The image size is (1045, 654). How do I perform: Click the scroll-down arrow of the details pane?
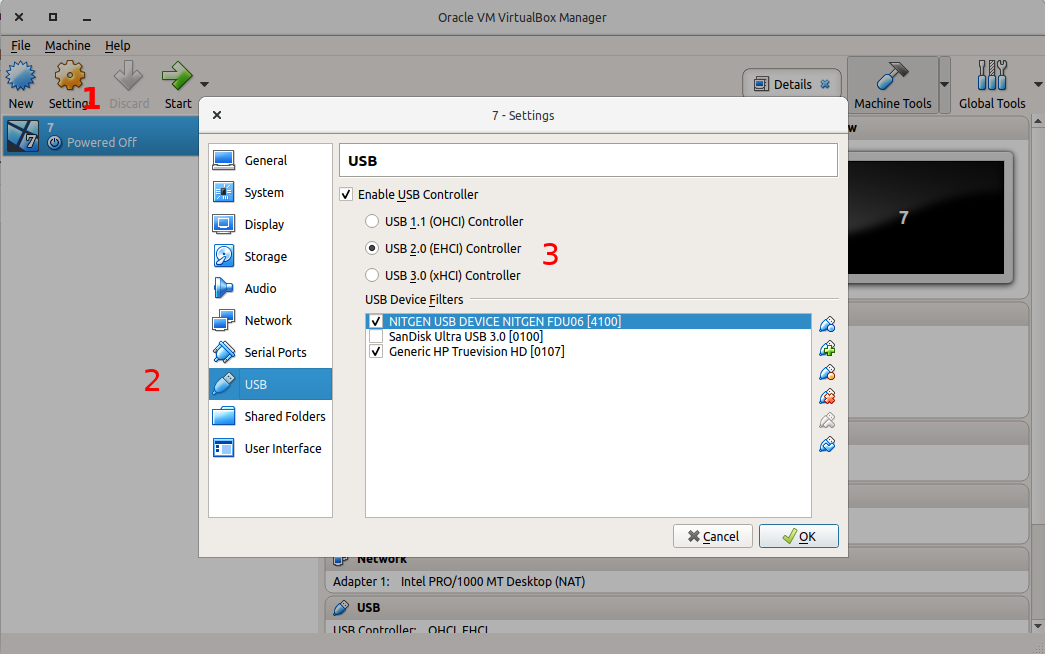pos(1038,627)
